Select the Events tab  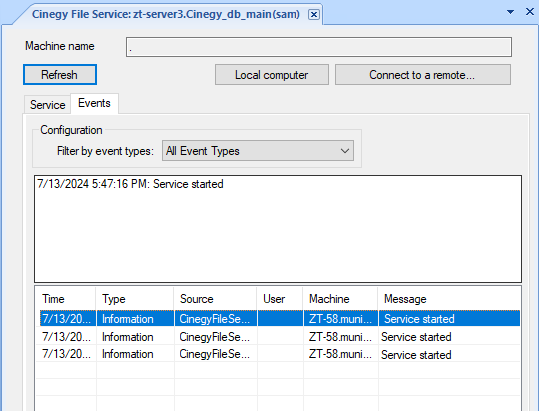tap(94, 103)
